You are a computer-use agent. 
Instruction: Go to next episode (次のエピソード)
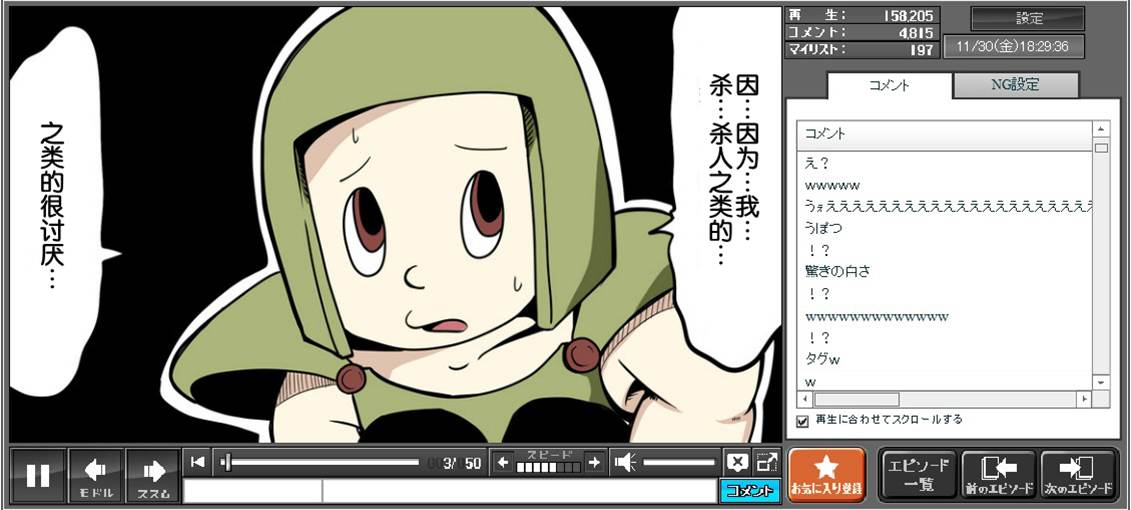[x=1078, y=475]
